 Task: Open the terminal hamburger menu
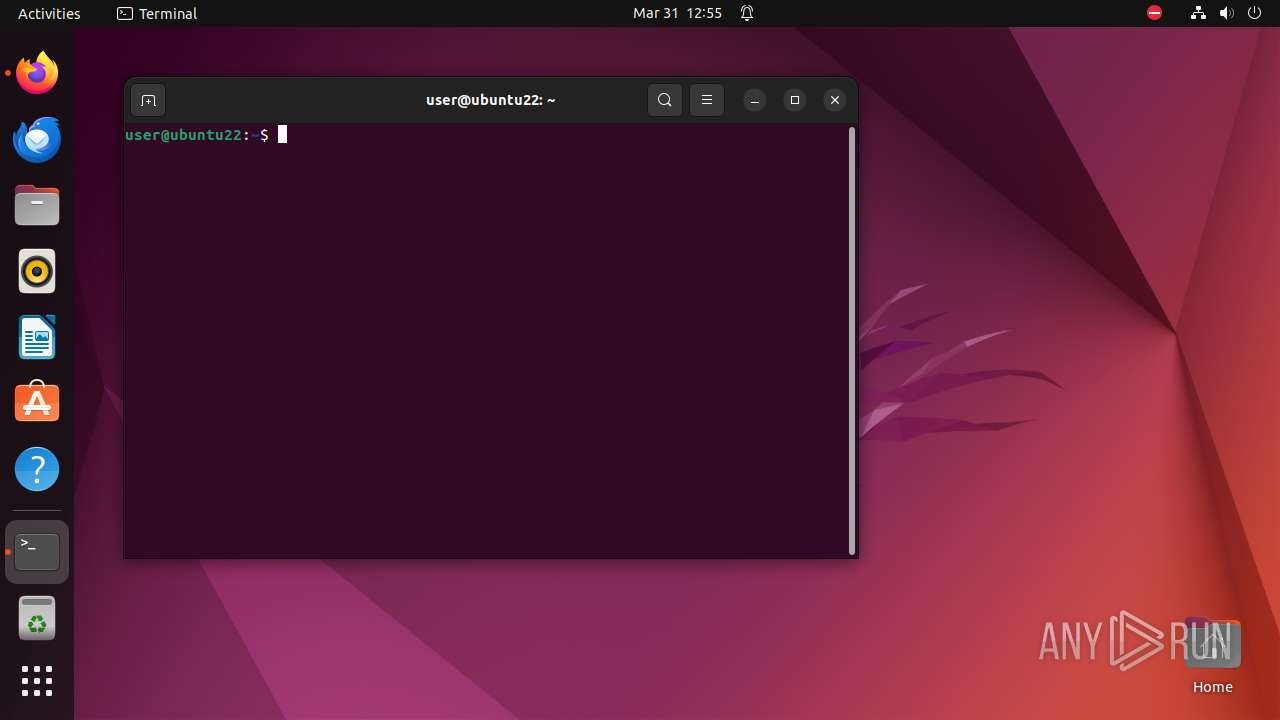[707, 100]
